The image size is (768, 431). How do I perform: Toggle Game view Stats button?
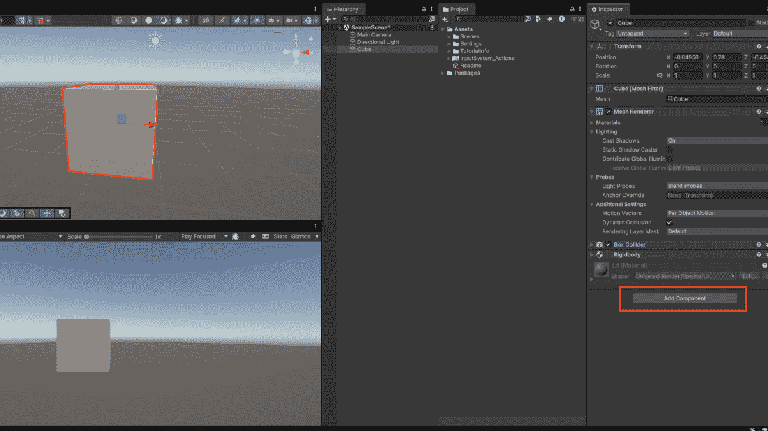point(280,237)
